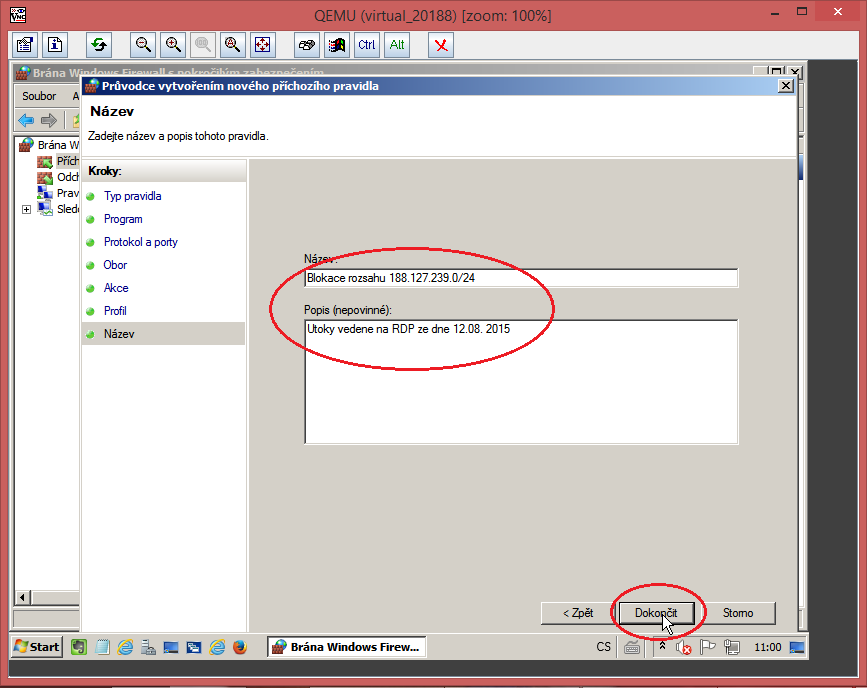Open the Soubor menu

pyautogui.click(x=39, y=96)
